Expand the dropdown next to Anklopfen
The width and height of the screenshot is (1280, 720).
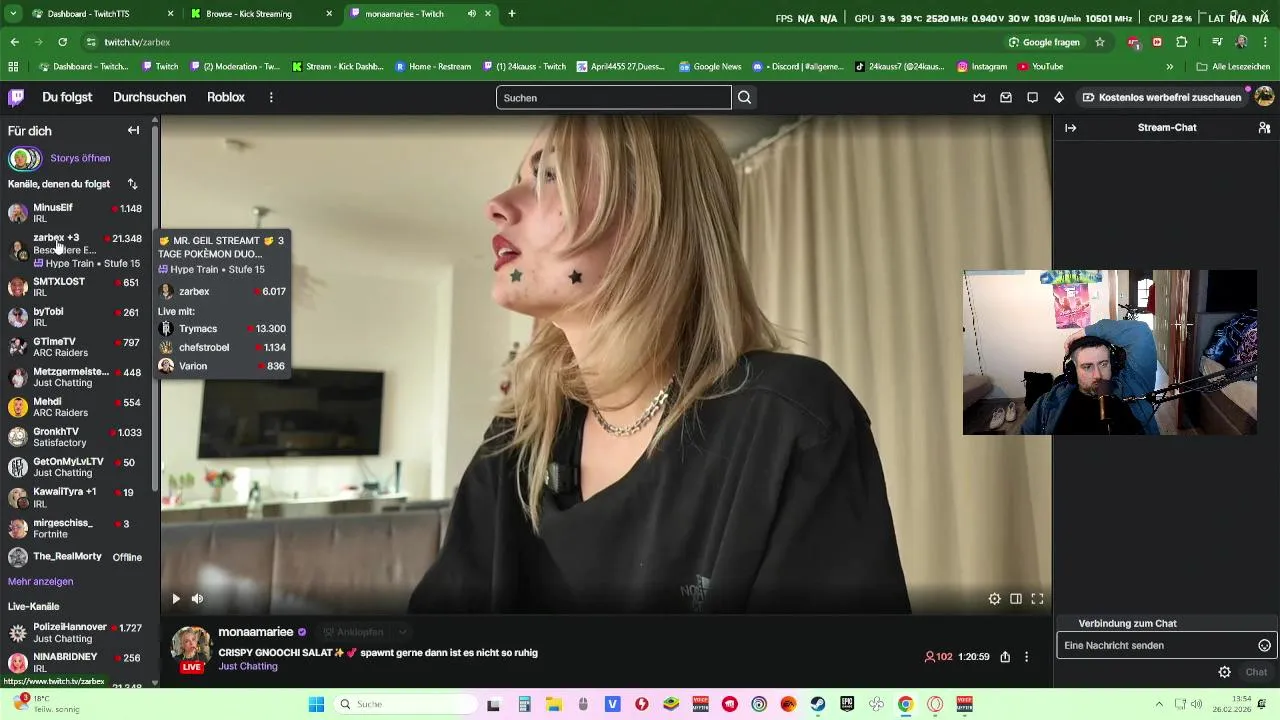pos(402,632)
